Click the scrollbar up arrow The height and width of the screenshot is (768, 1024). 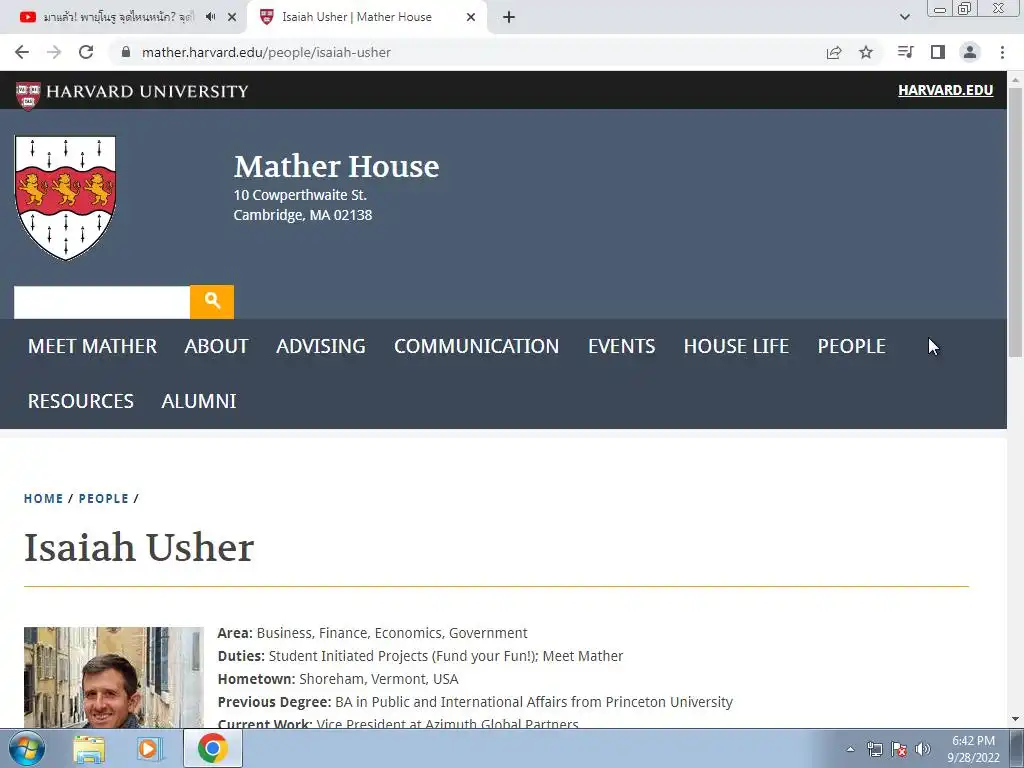tap(1015, 80)
